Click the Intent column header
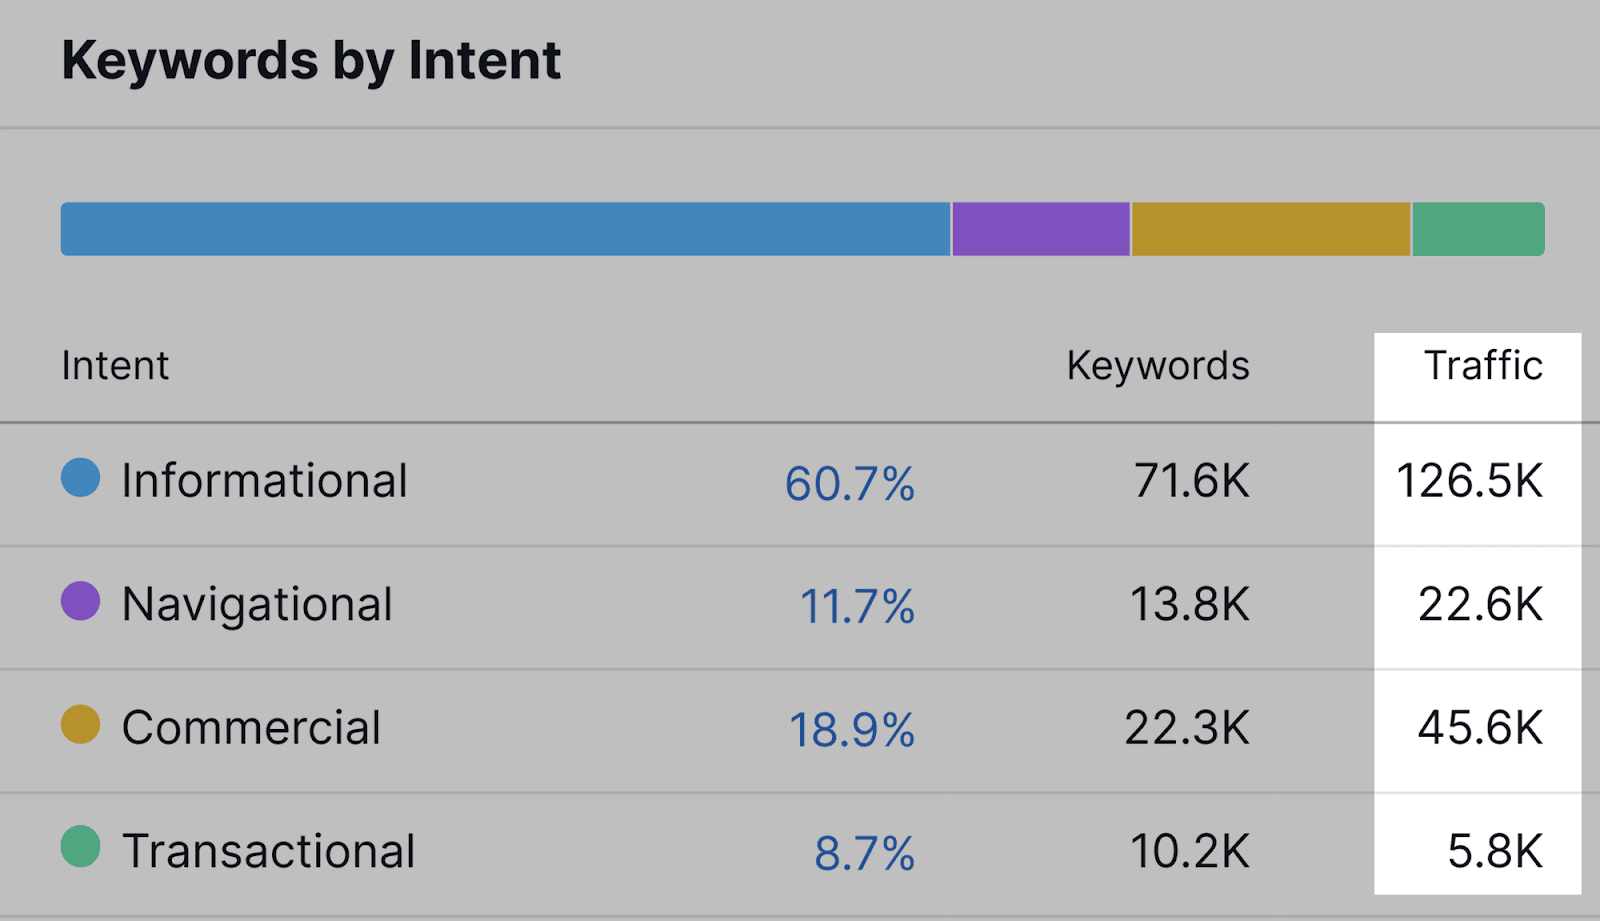This screenshot has height=921, width=1600. tap(115, 366)
